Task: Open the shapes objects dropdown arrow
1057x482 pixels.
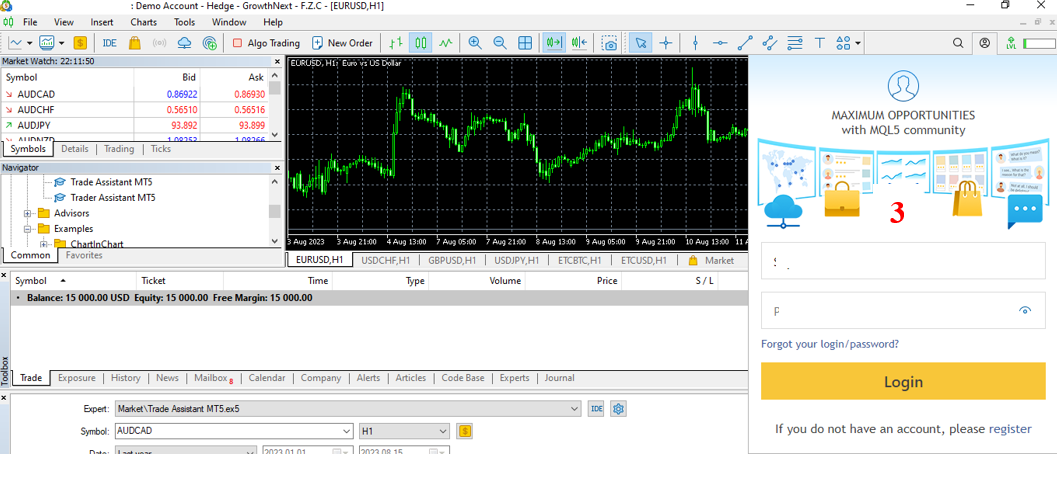Action: click(858, 43)
